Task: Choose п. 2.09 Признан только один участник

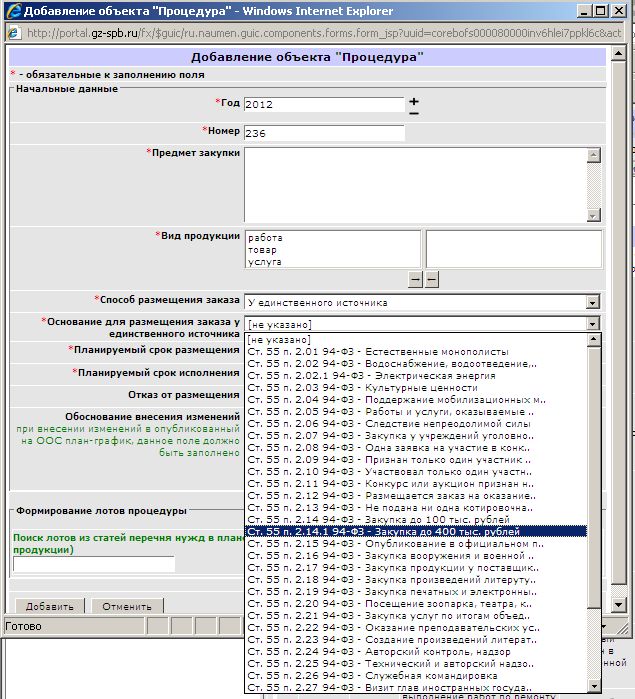Action: [416, 460]
